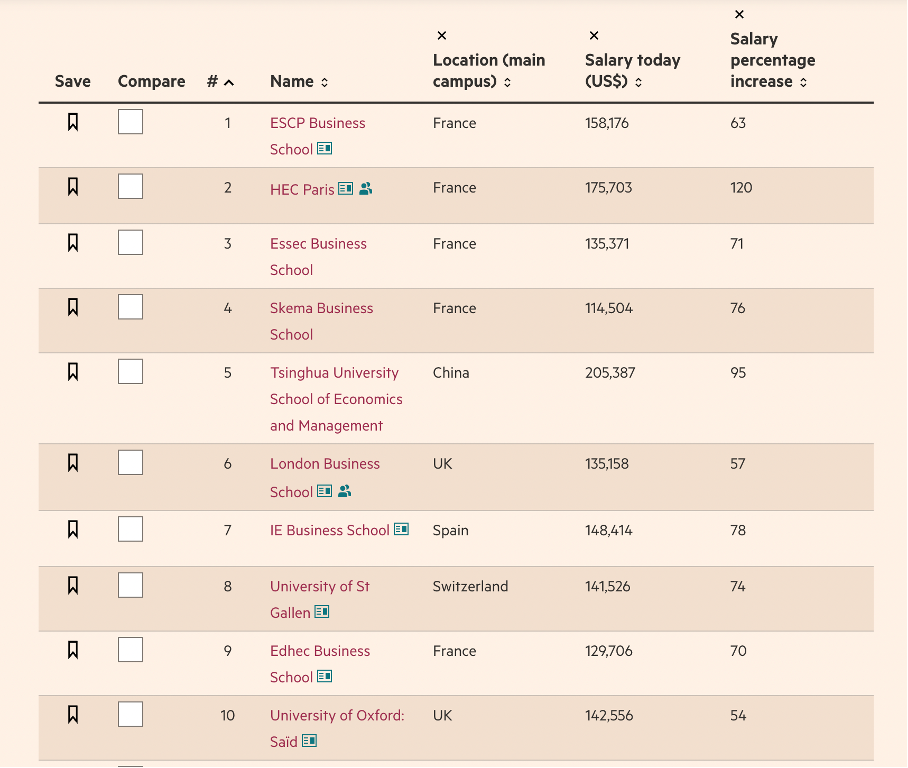Screen dimensions: 908x768
Task: Click people icon beside London Business School
Action: 345,491
